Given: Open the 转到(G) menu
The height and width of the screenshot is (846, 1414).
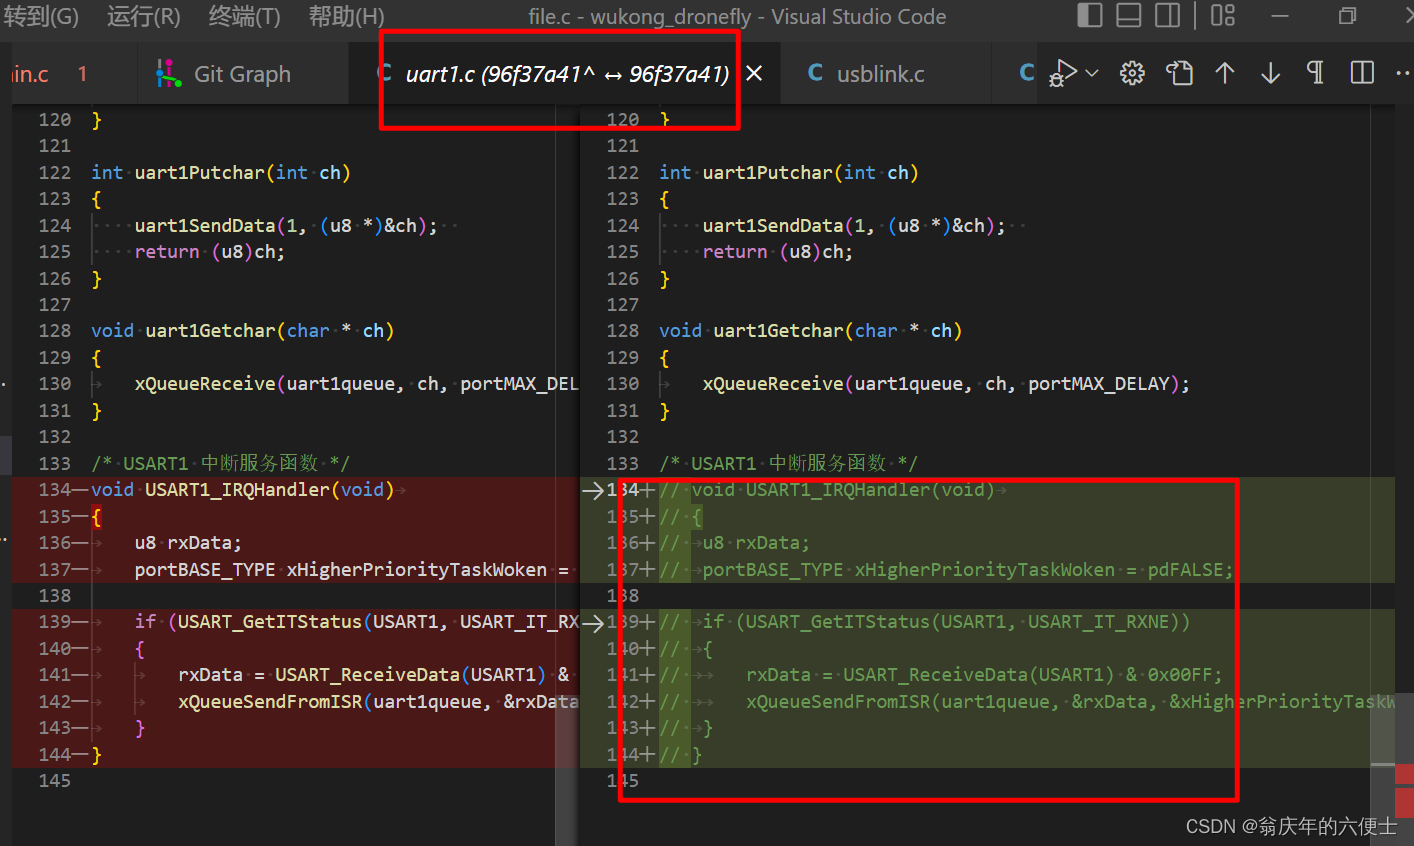Looking at the screenshot, I should tap(40, 16).
